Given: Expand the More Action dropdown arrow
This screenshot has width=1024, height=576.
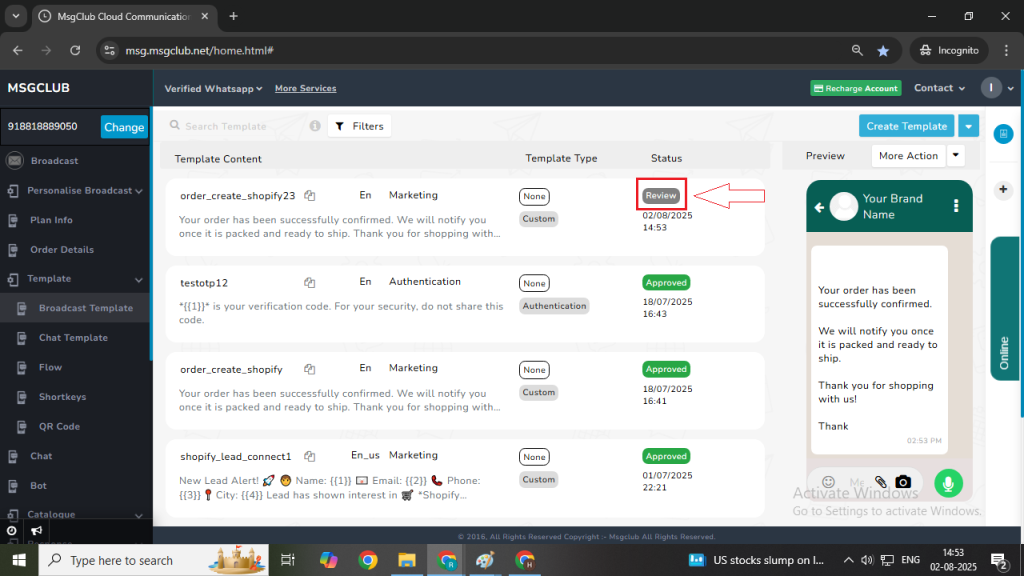Looking at the screenshot, I should (x=956, y=155).
